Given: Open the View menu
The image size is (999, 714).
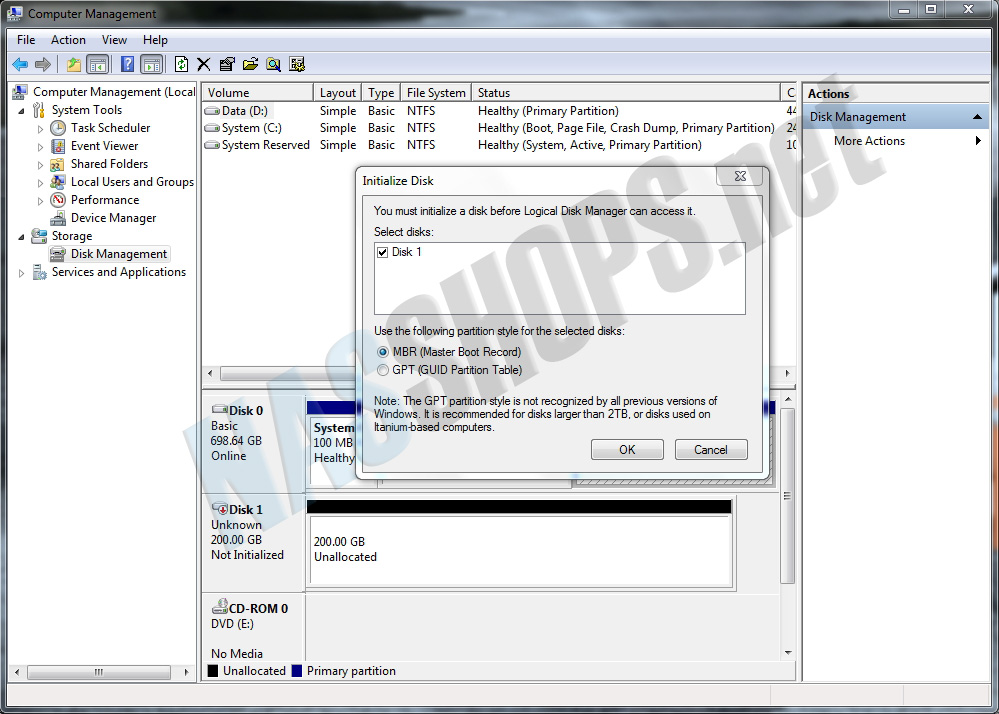Looking at the screenshot, I should (114, 39).
